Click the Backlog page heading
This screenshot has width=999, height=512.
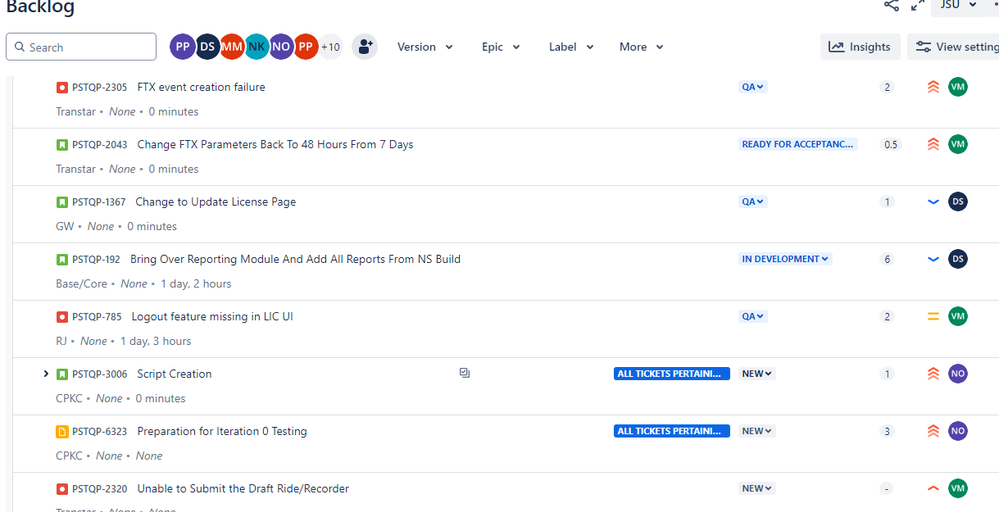[40, 7]
